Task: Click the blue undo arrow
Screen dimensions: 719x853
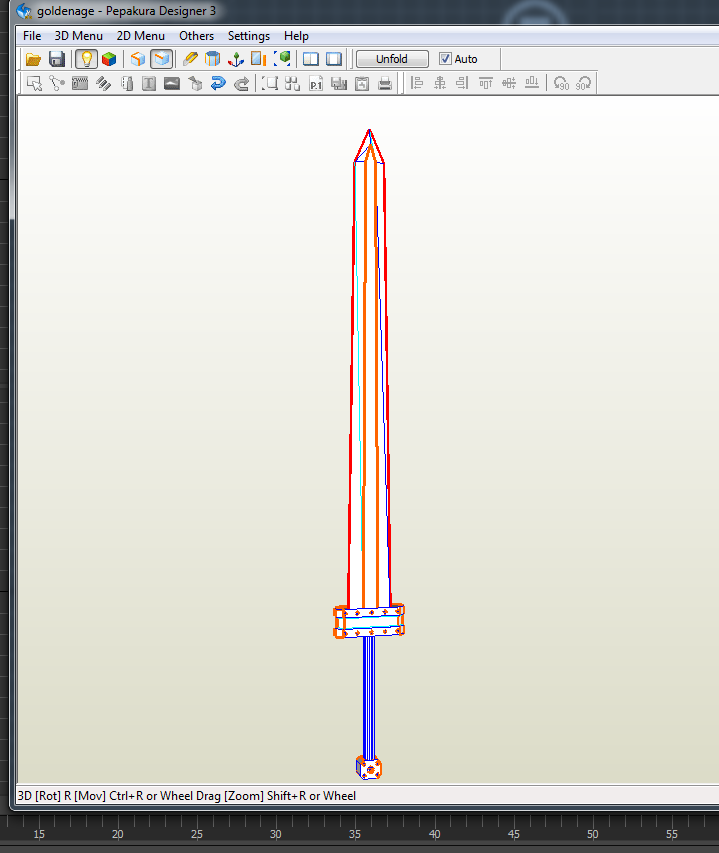Action: pos(218,83)
